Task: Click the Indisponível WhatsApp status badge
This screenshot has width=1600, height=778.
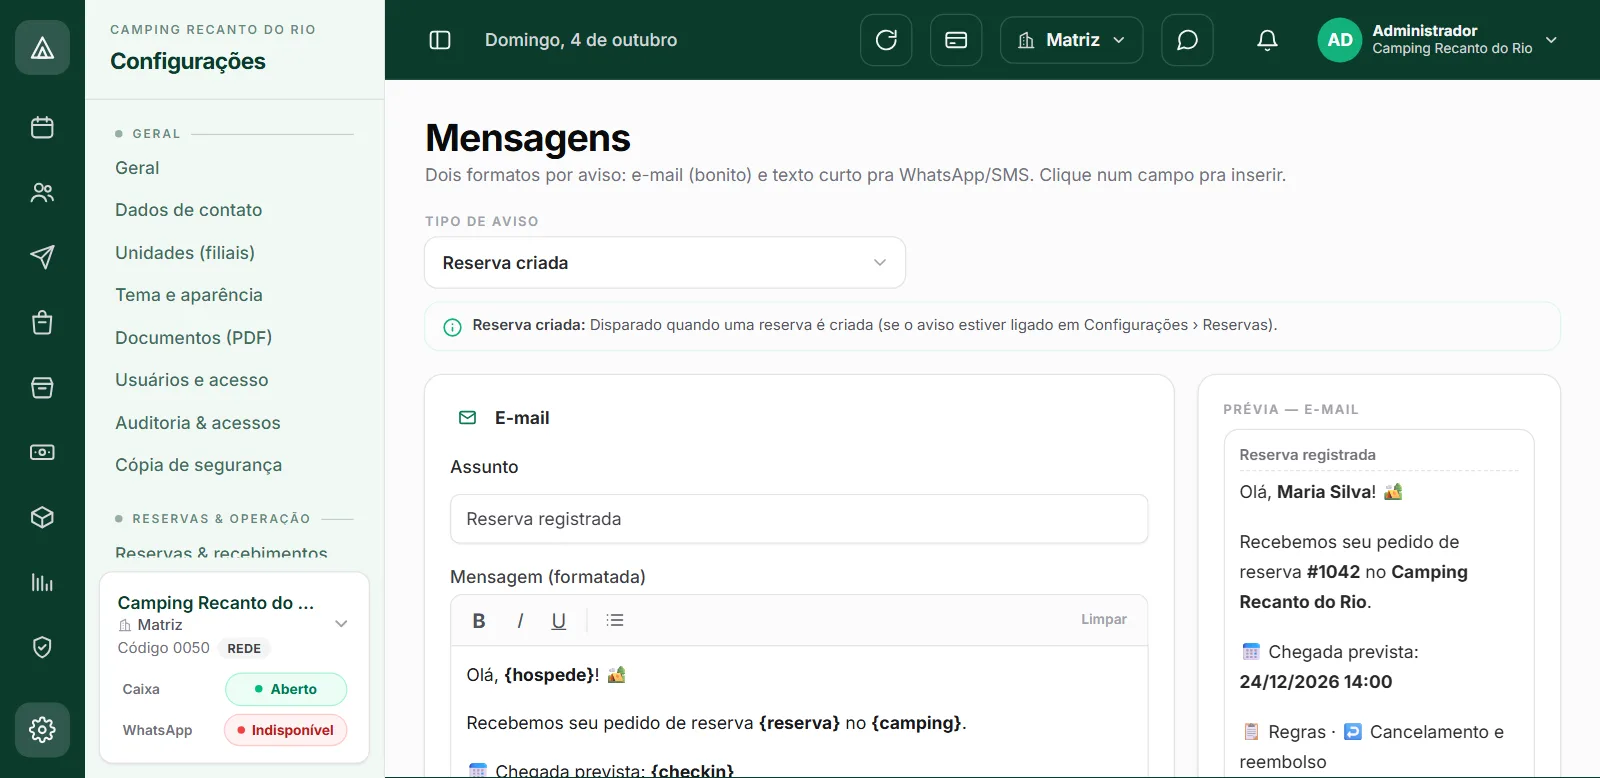Action: tap(286, 730)
